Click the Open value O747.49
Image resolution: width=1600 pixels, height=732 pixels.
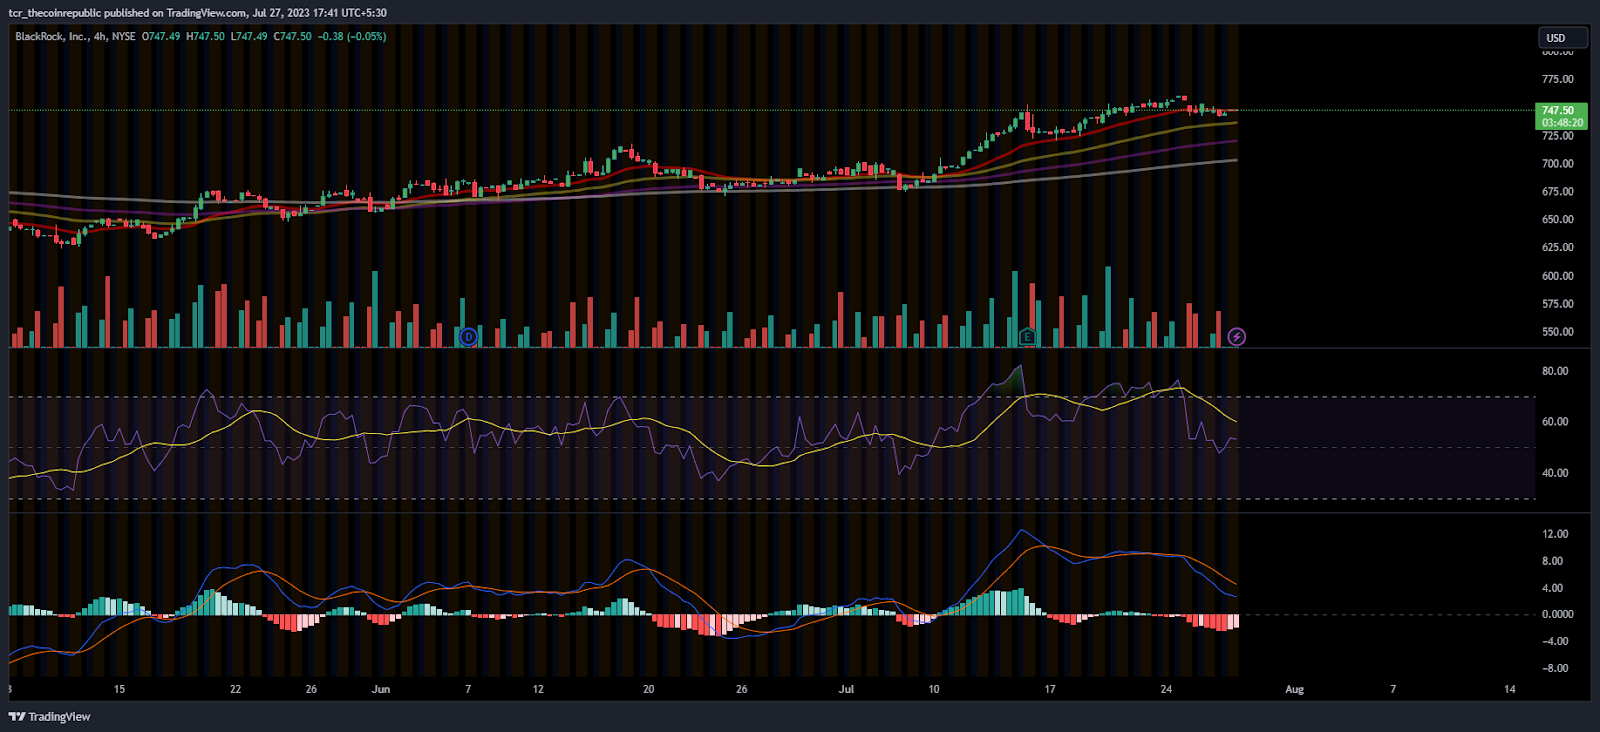[x=161, y=36]
